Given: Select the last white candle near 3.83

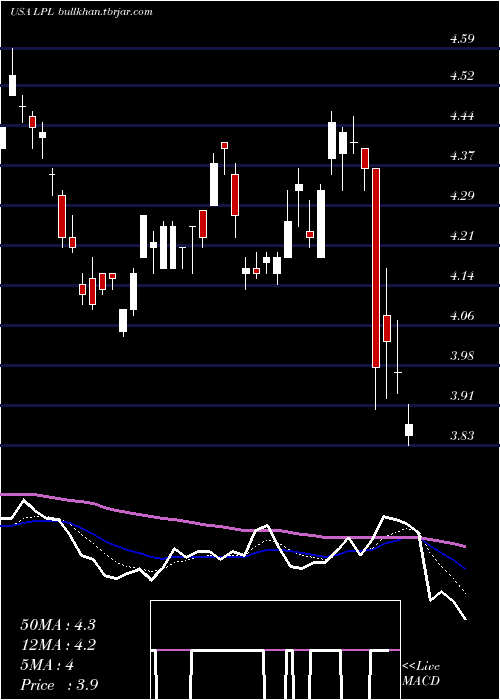Looking at the screenshot, I should tap(408, 430).
